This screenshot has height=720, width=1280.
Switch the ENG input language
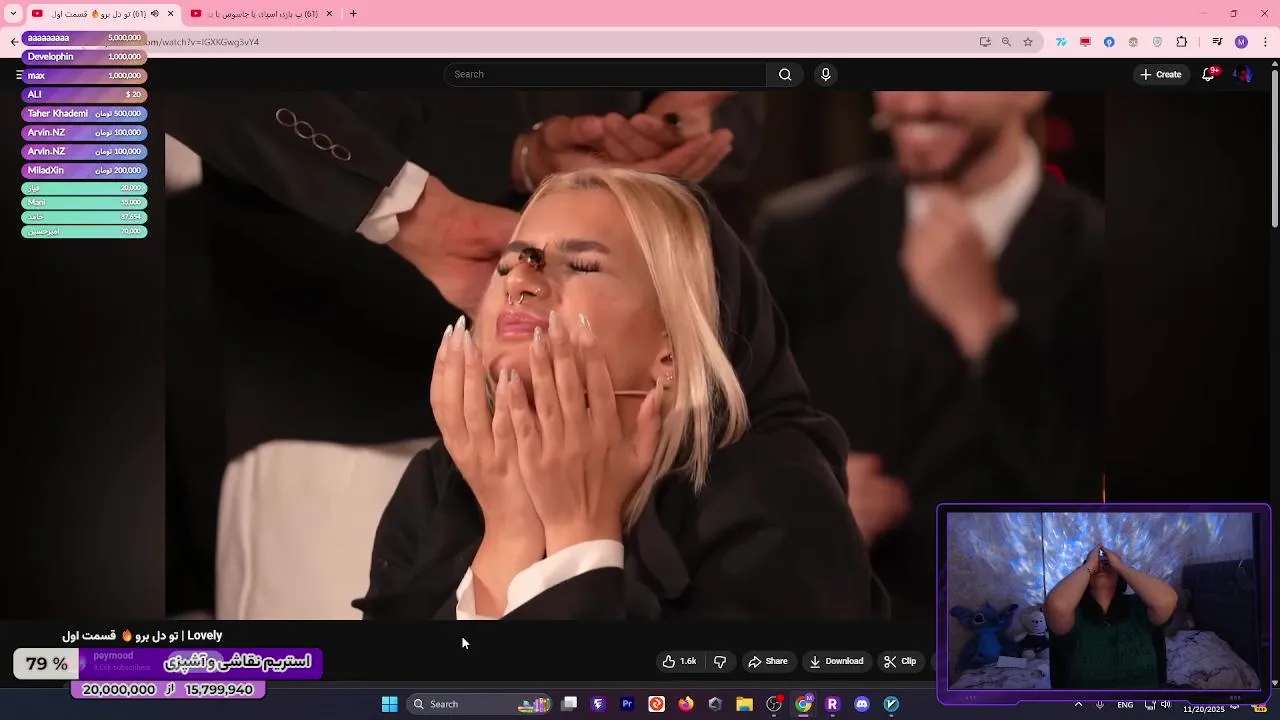click(x=1125, y=704)
